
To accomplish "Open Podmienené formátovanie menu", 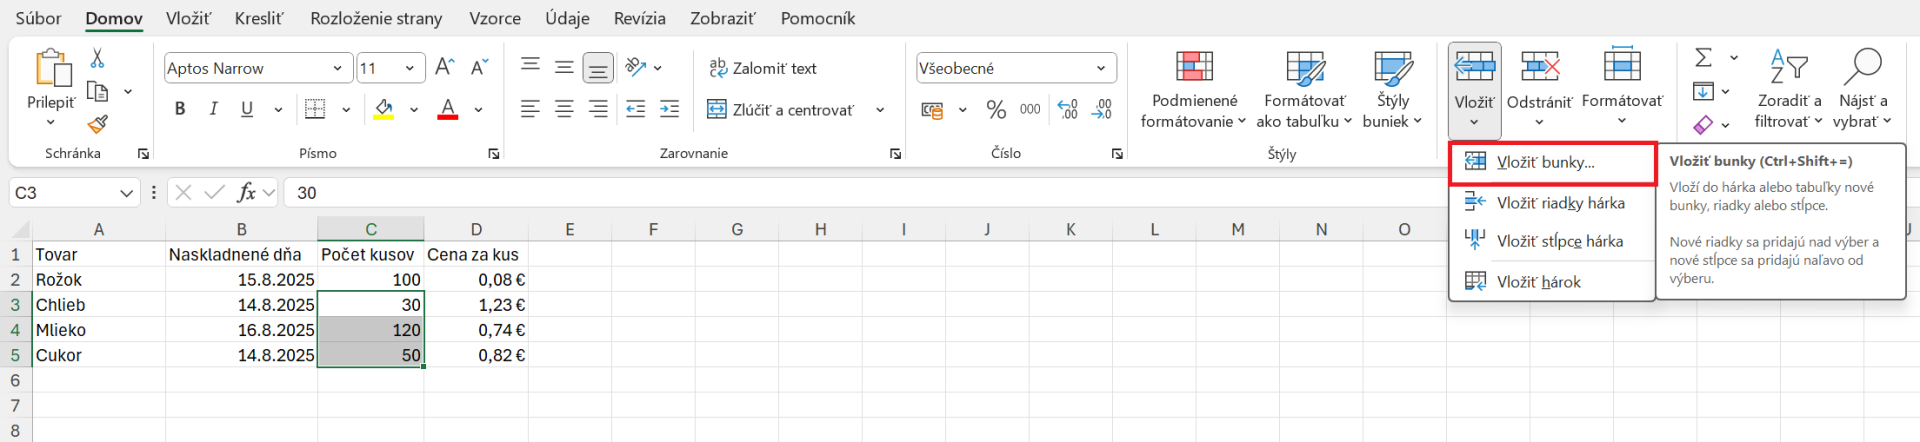I will (x=1194, y=90).
